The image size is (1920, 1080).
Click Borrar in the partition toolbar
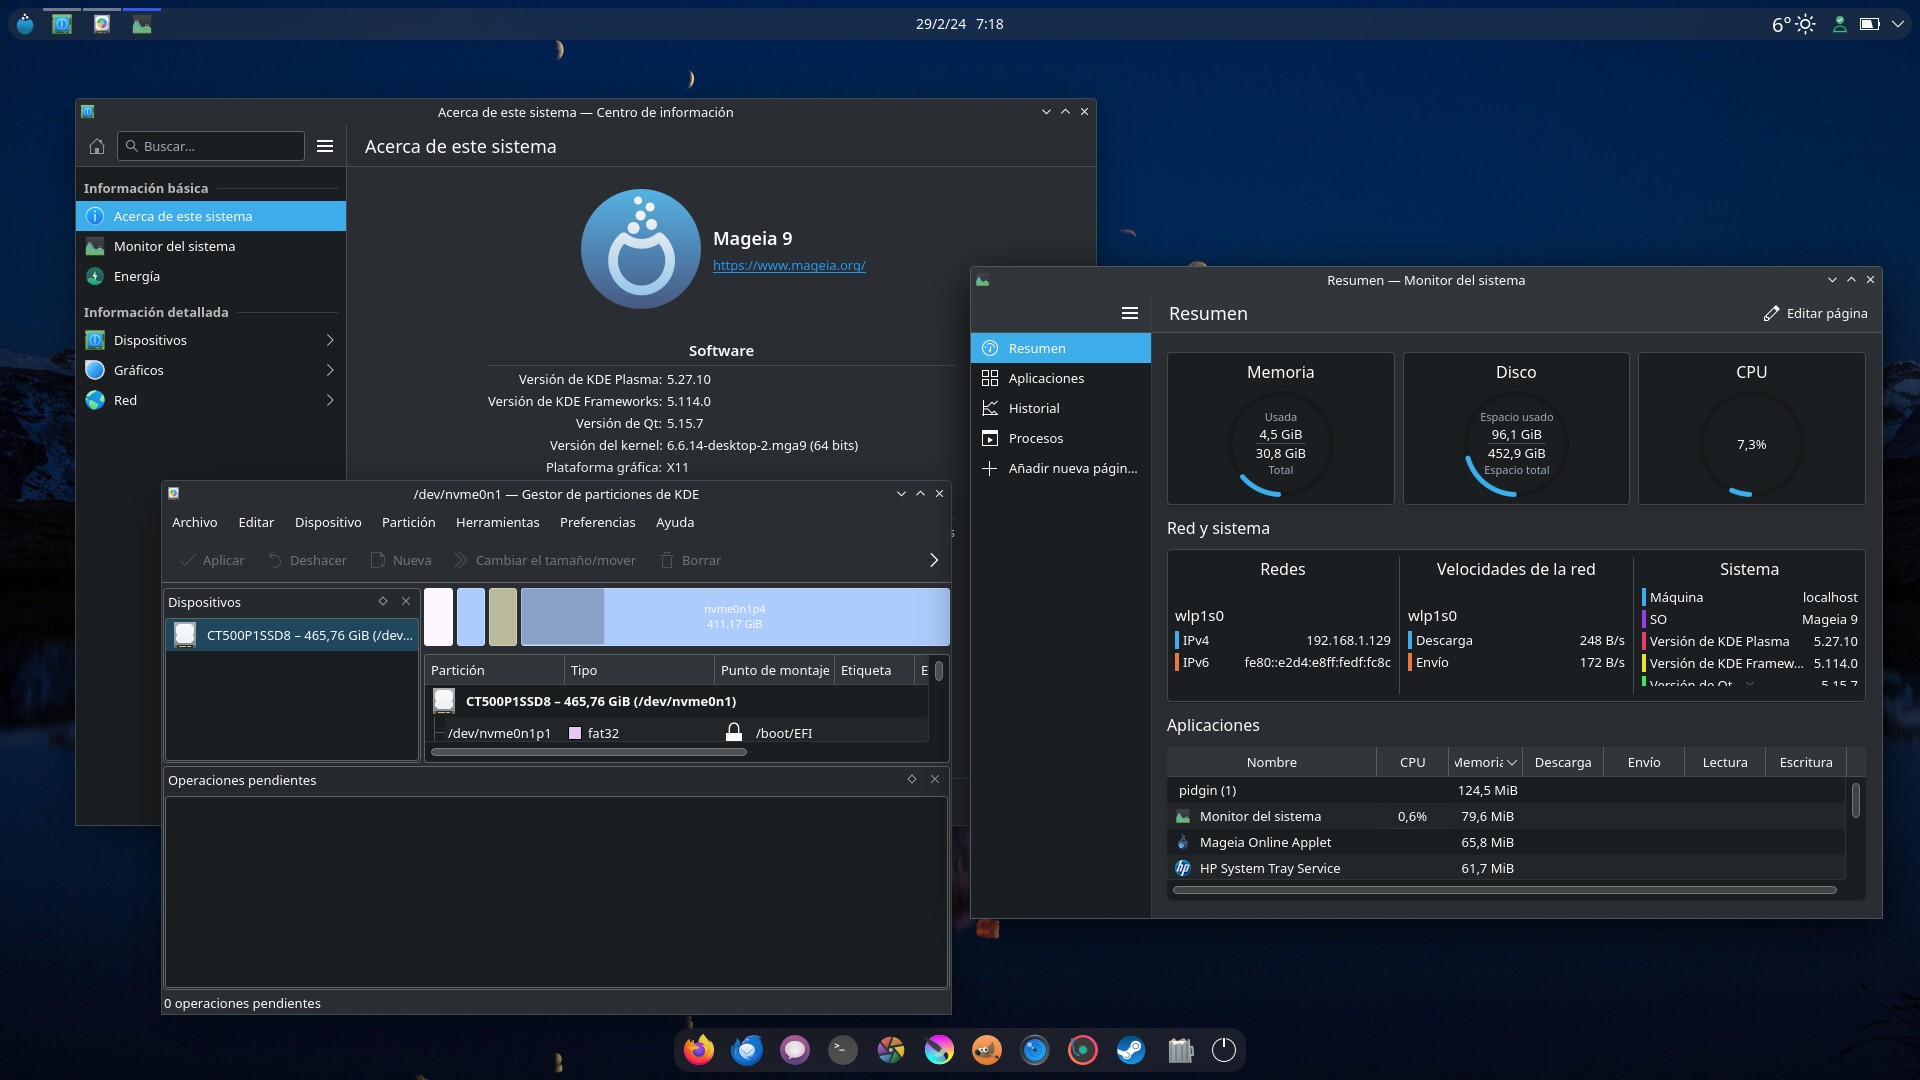pos(690,560)
